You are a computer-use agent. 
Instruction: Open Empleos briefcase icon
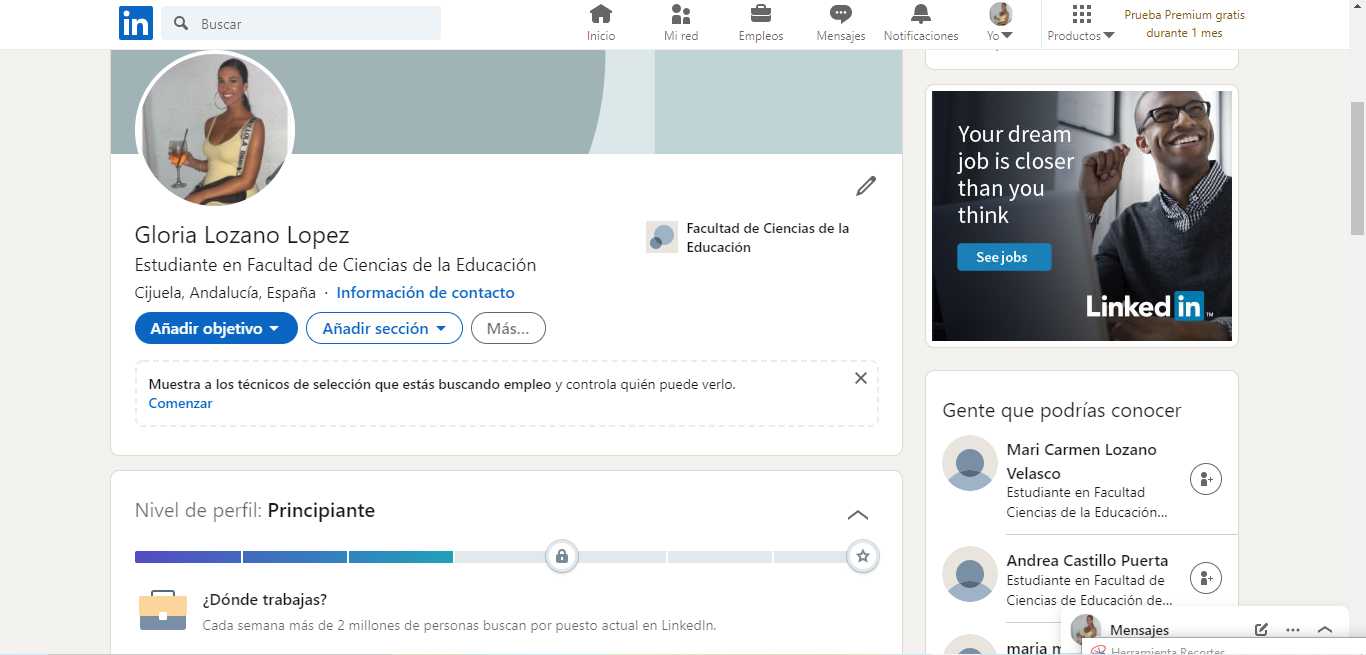[761, 14]
